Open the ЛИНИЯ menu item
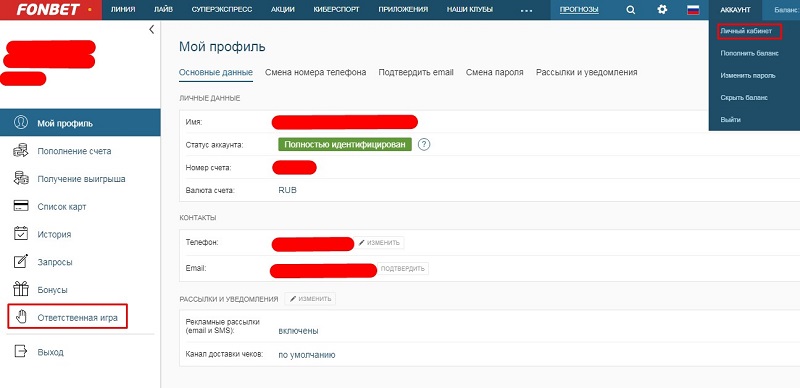Viewport: 800px width, 388px height. tap(123, 9)
